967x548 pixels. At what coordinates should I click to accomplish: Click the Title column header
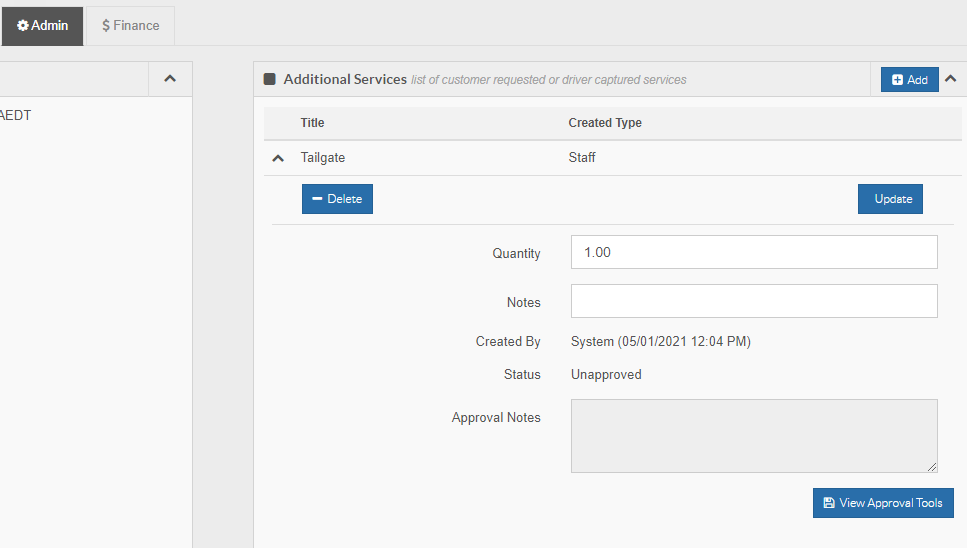(x=312, y=123)
